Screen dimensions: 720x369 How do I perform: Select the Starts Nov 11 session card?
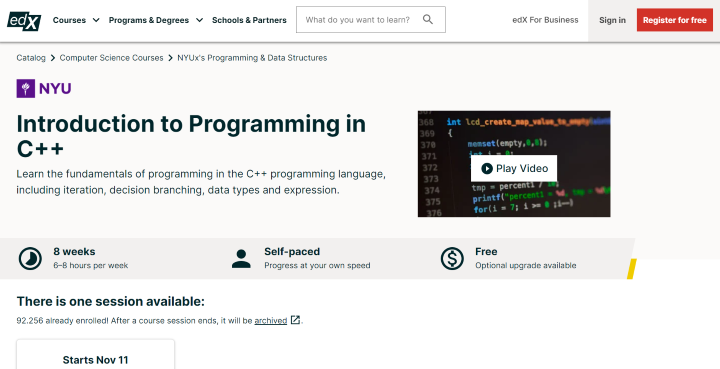96,354
